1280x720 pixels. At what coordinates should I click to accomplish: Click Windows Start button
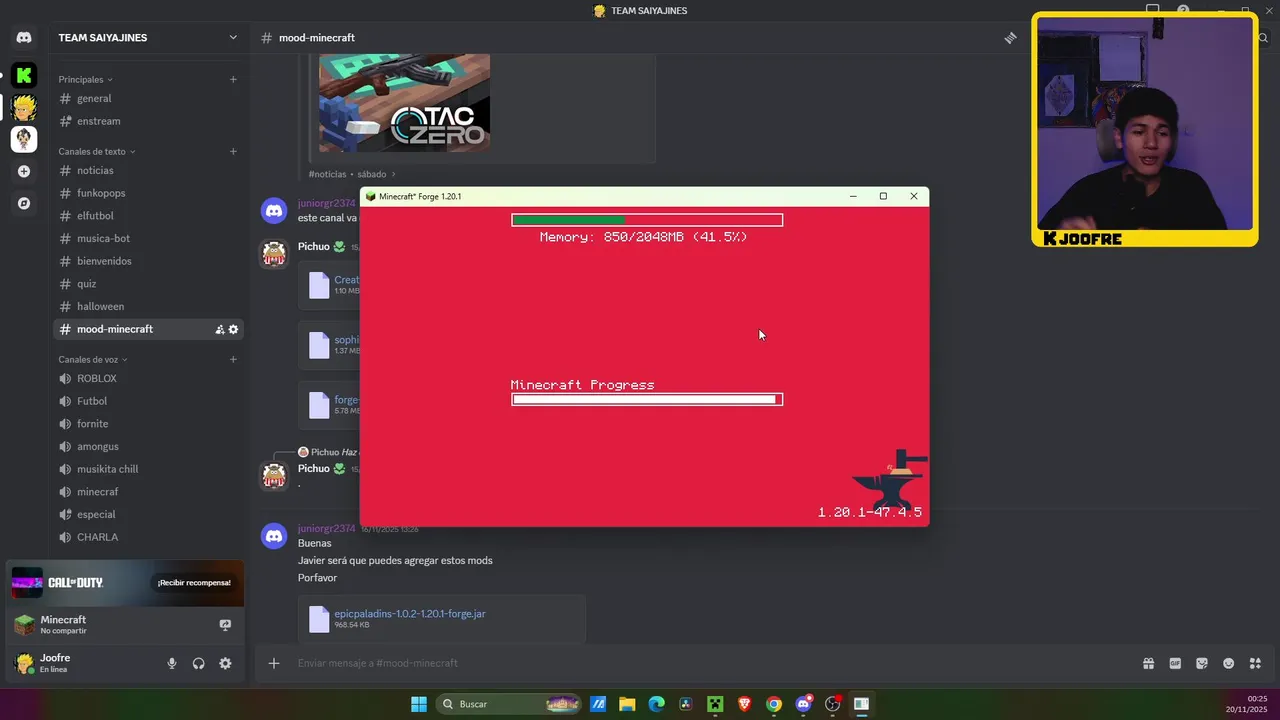coord(419,704)
